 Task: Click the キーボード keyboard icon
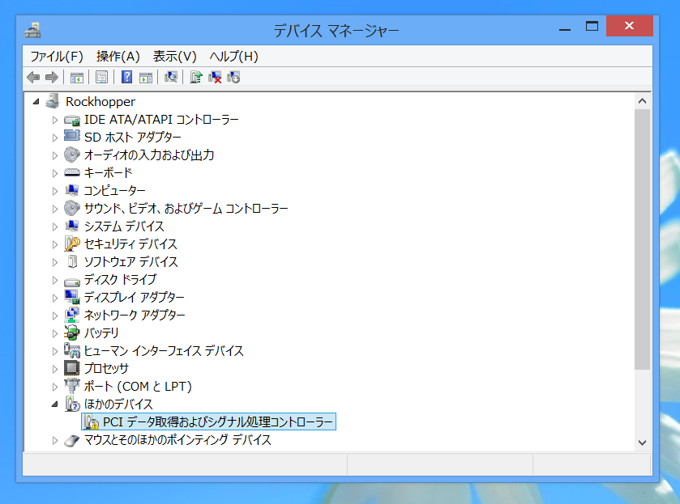coord(72,173)
